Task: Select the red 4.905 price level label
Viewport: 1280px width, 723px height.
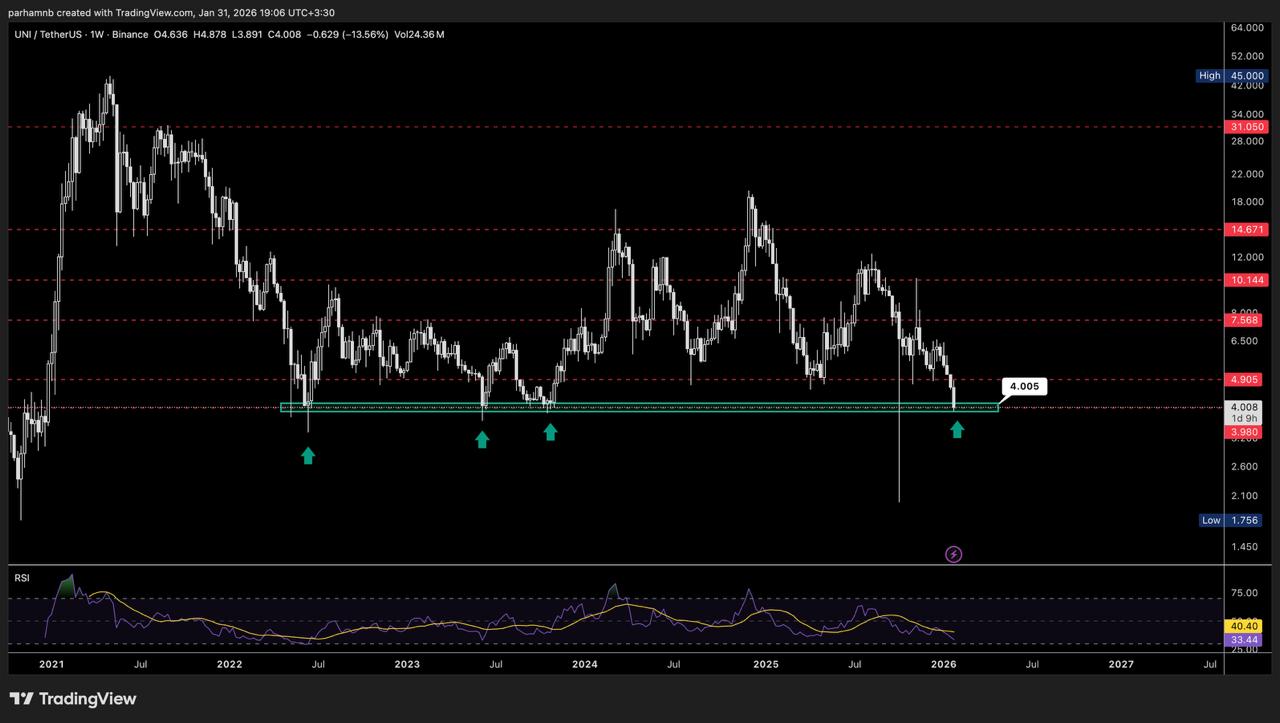Action: click(1246, 379)
